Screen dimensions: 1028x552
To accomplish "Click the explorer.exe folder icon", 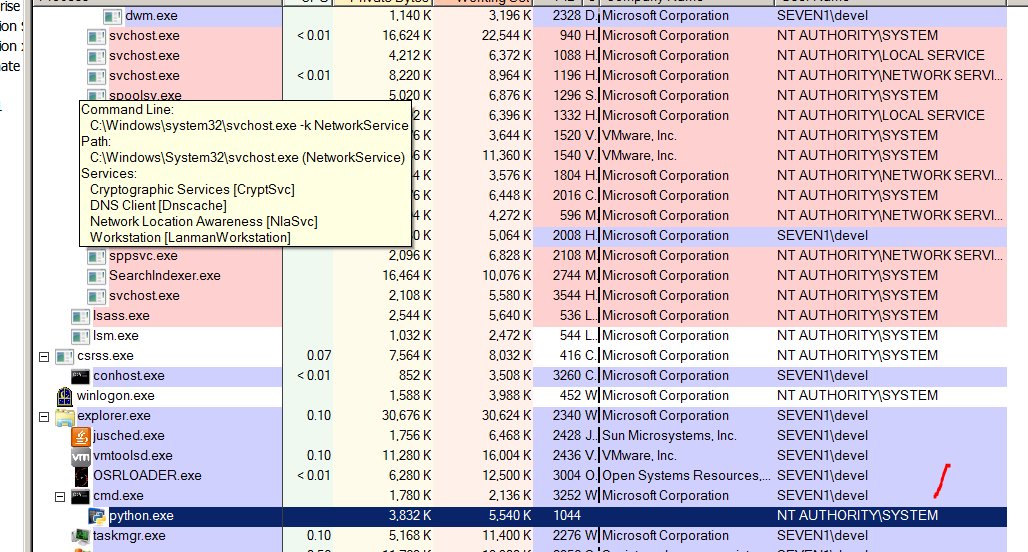I will pos(65,416).
